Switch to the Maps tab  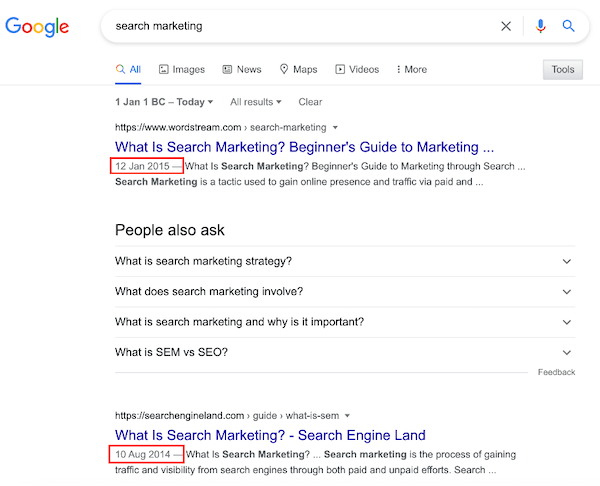pos(298,69)
